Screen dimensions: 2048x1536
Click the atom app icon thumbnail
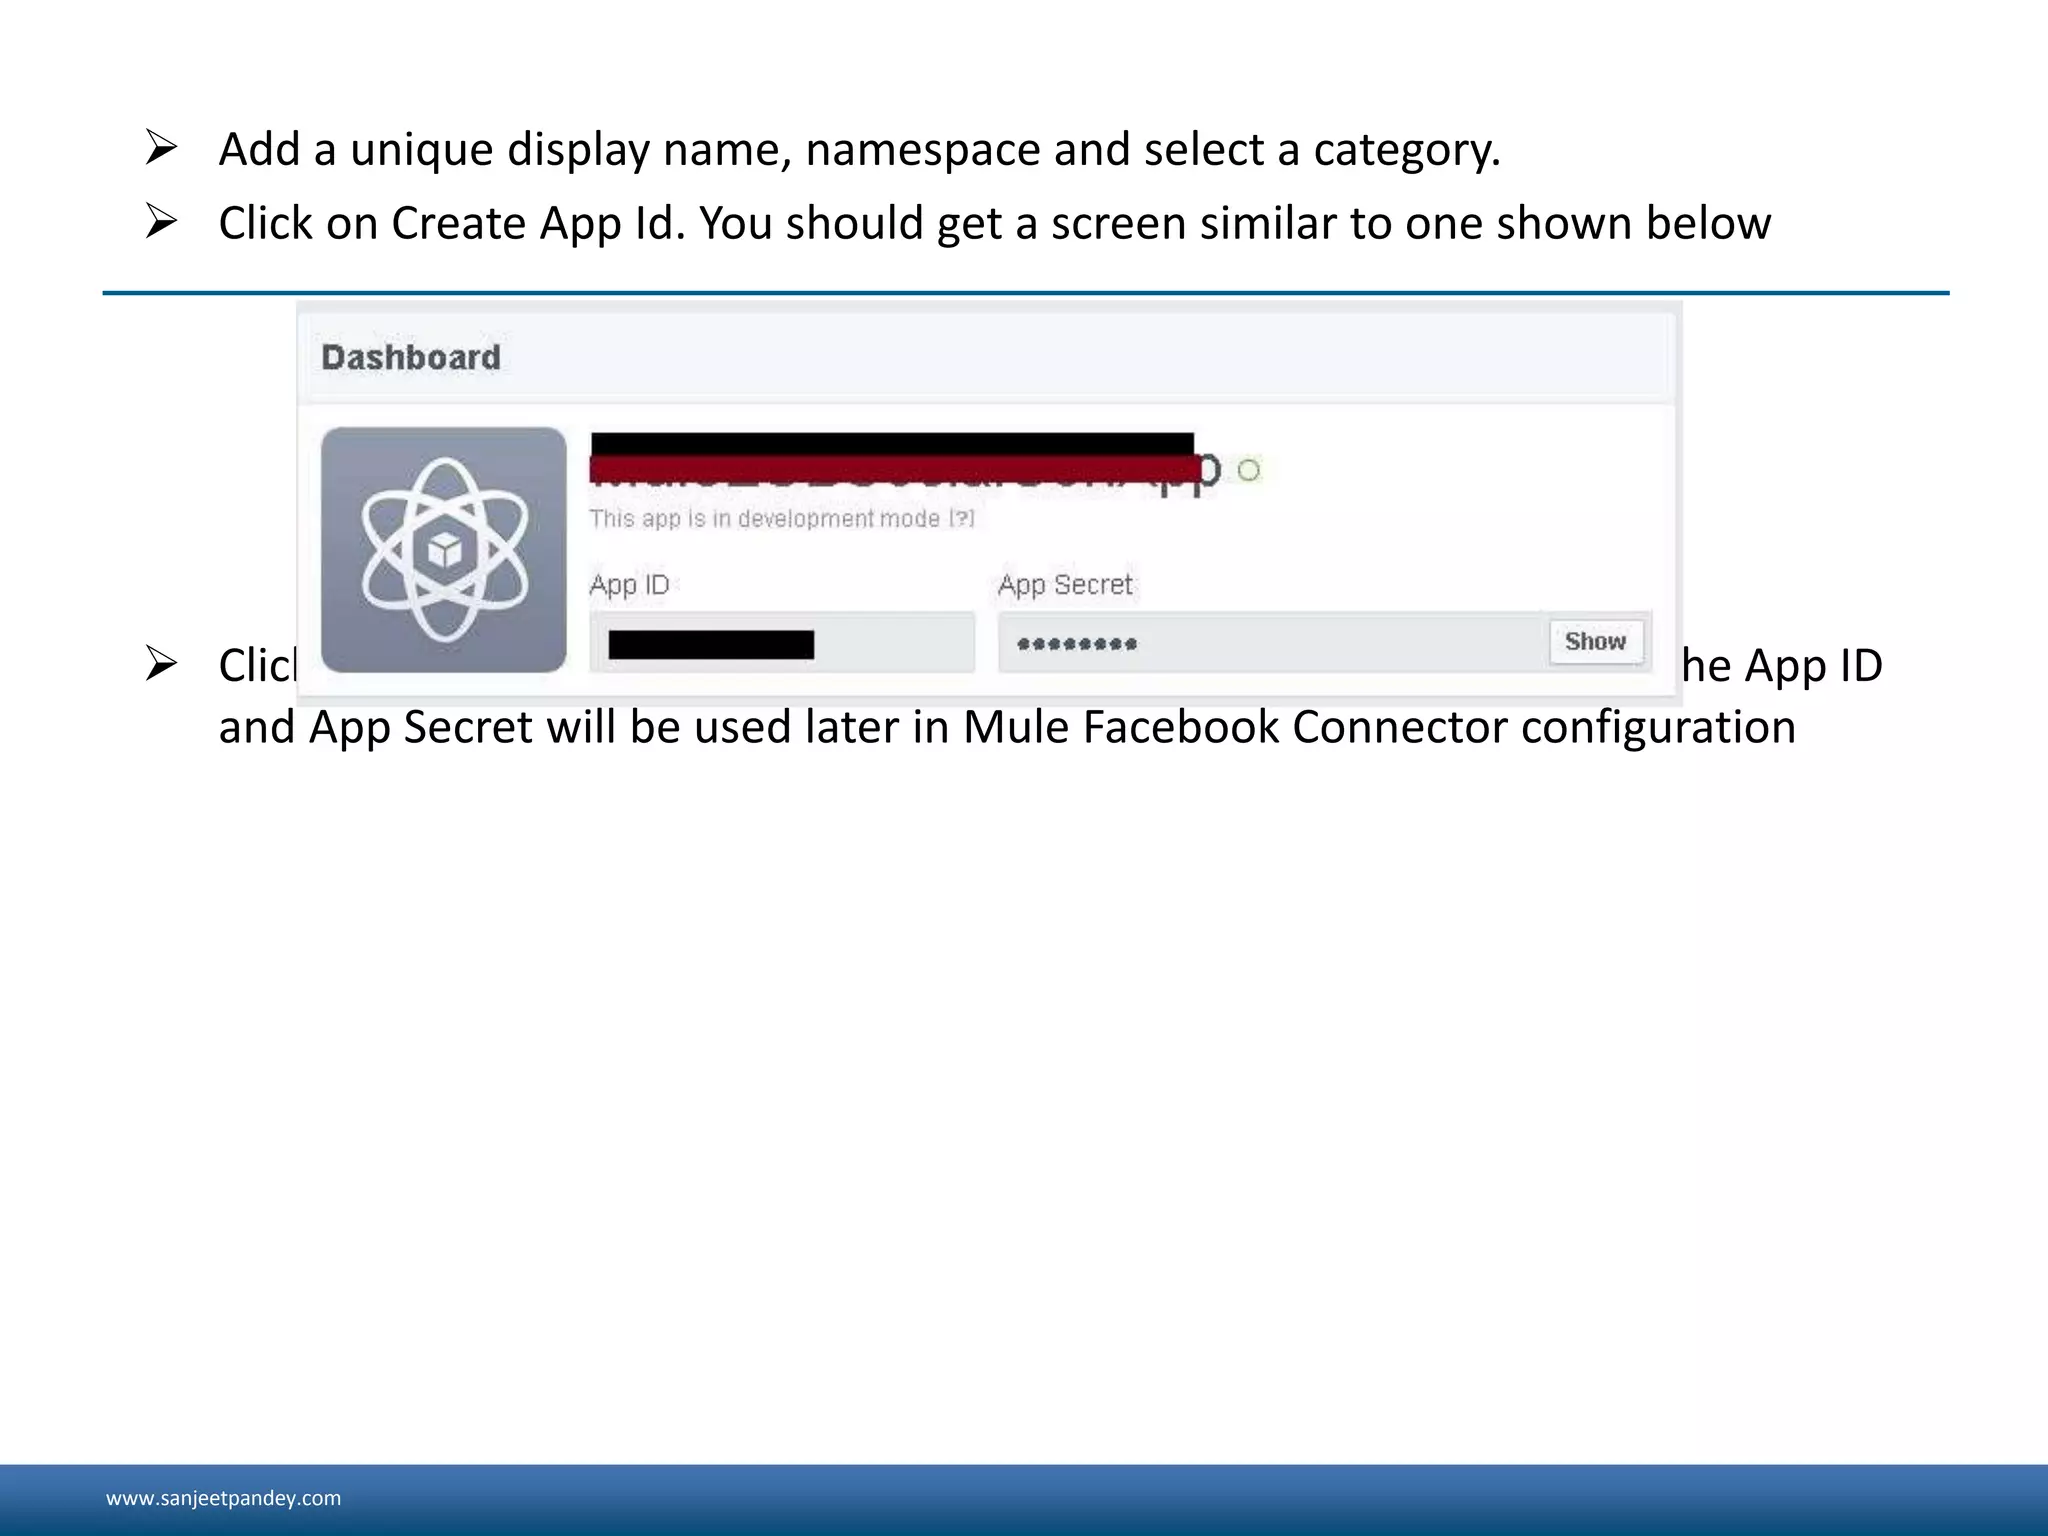tap(444, 550)
